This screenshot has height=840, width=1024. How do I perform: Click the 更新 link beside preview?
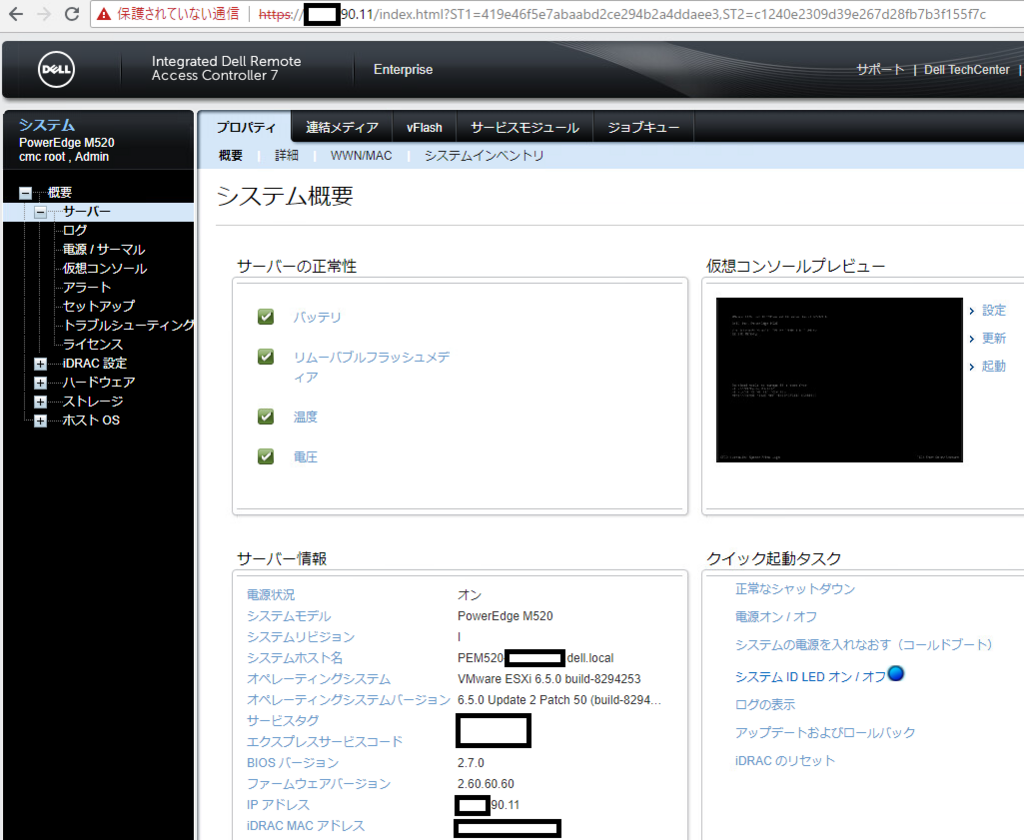pos(994,338)
